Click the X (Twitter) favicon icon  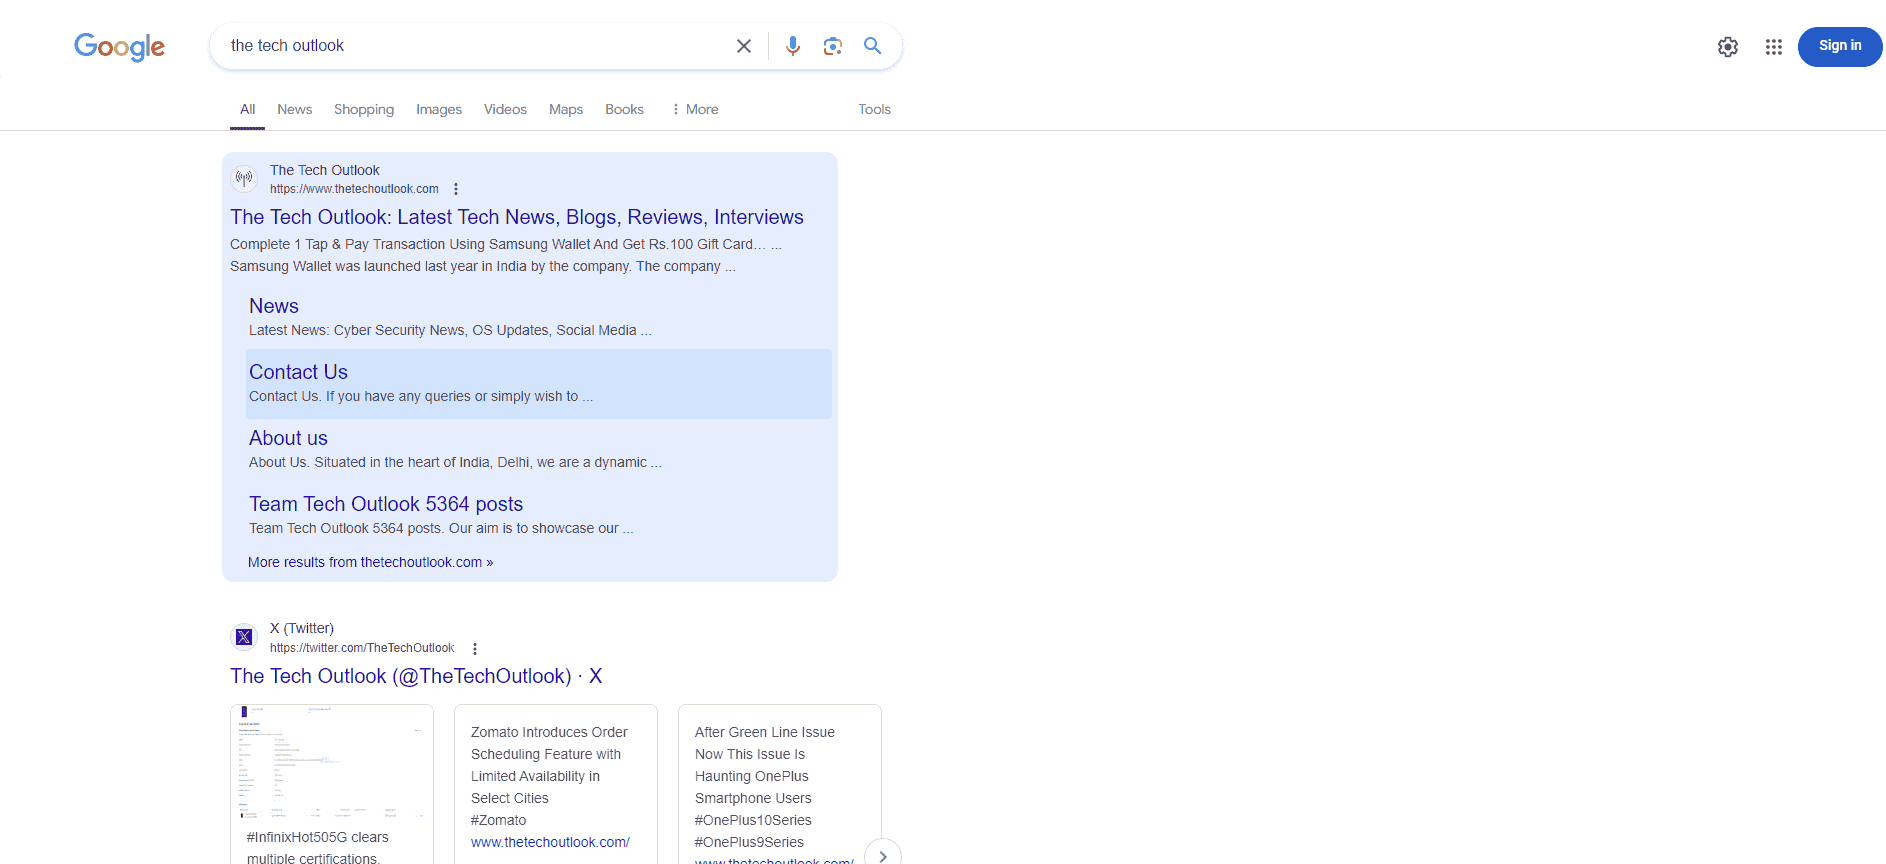click(x=244, y=637)
